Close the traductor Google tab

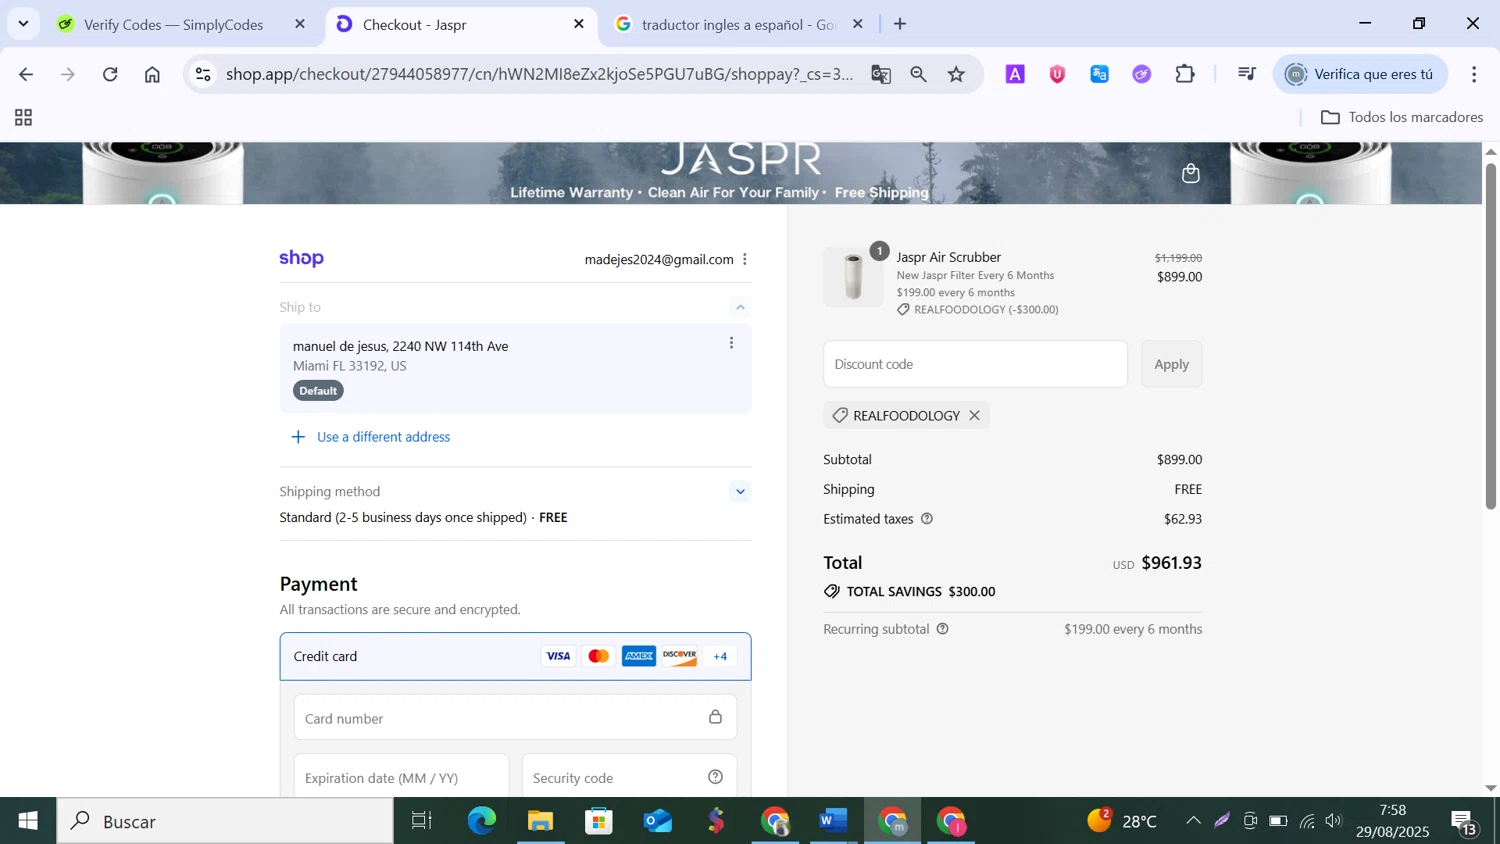coord(858,24)
